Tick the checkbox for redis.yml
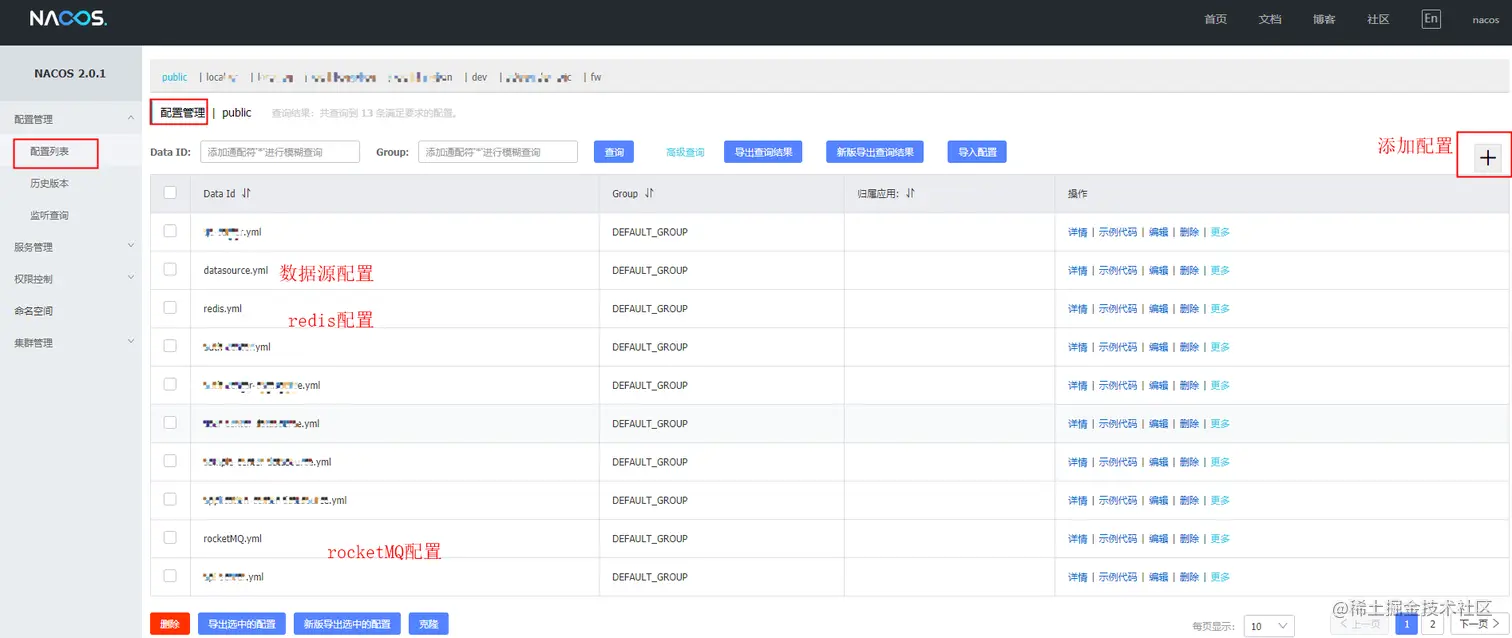Image resolution: width=1512 pixels, height=638 pixels. [x=170, y=308]
